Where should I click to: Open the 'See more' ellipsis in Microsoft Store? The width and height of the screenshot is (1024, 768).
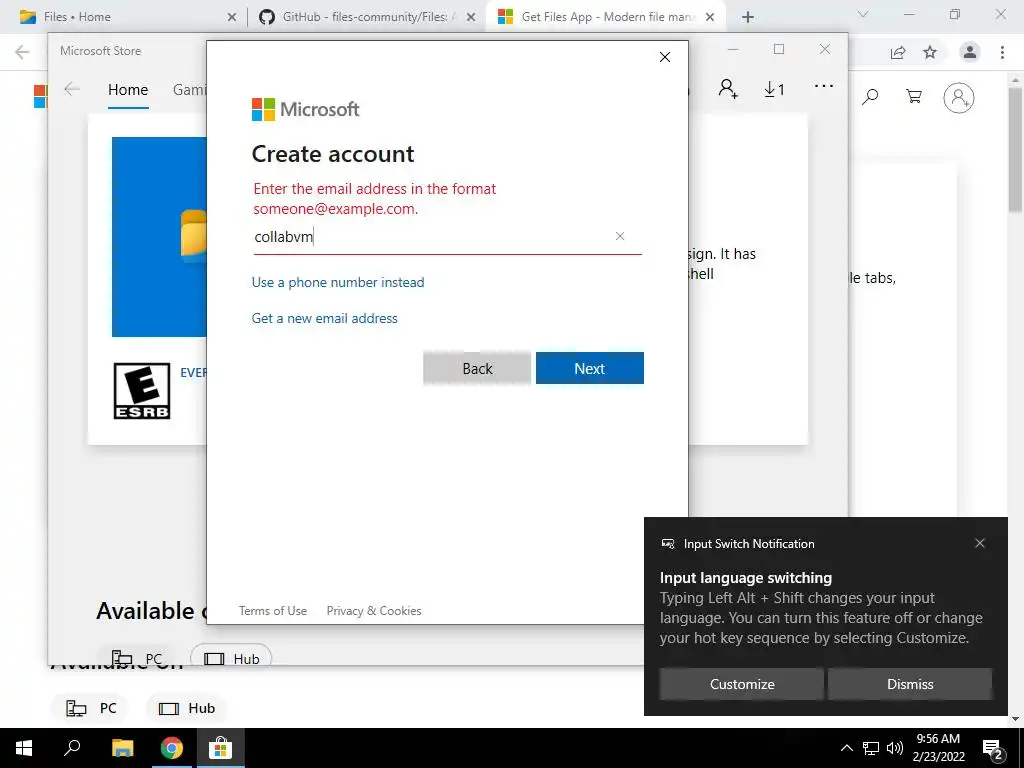pos(824,86)
